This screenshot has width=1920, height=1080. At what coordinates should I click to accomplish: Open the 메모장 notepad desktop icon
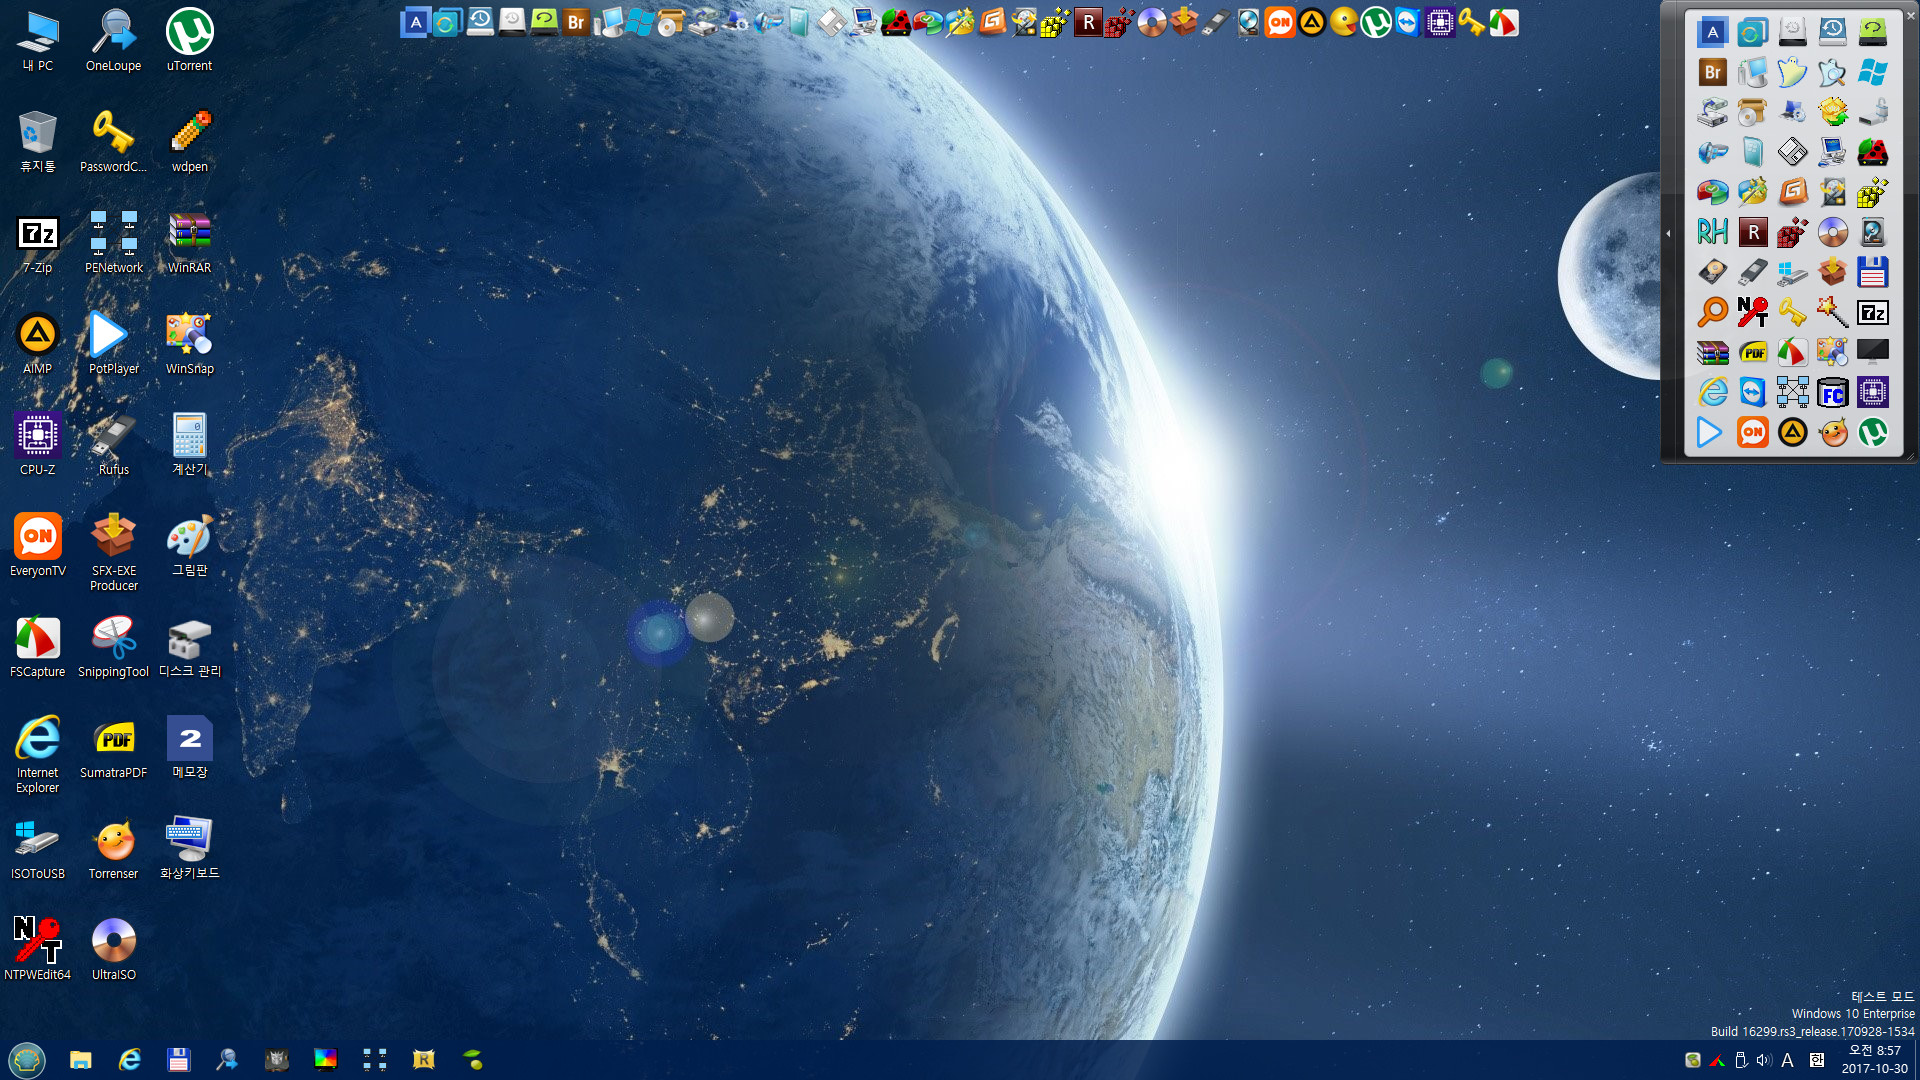tap(189, 748)
